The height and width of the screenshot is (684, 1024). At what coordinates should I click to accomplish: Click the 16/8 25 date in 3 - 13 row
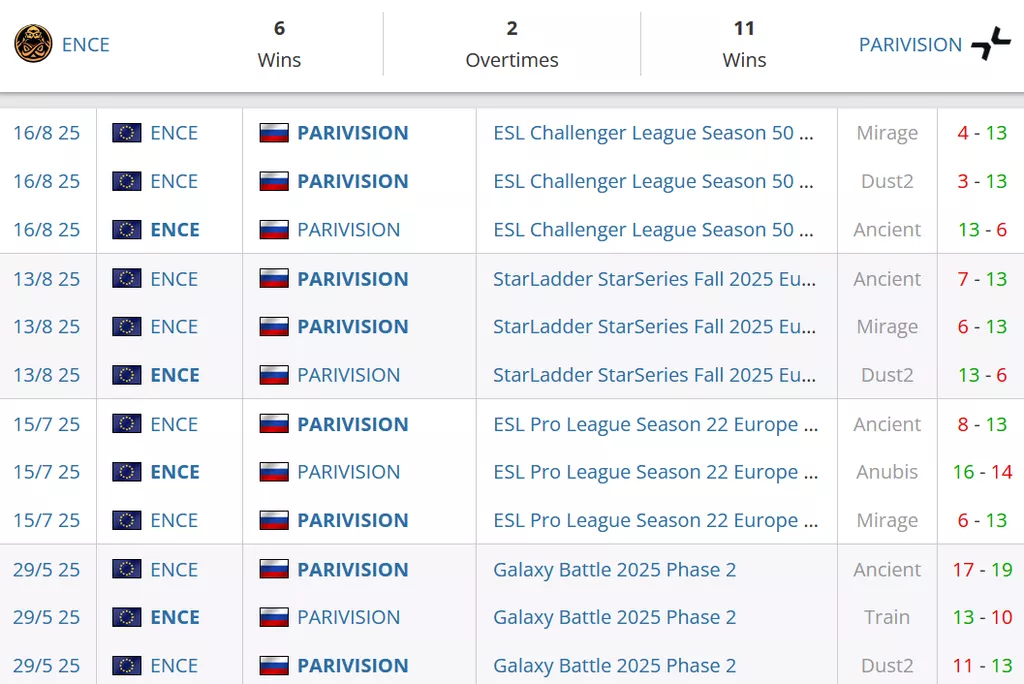pos(46,181)
